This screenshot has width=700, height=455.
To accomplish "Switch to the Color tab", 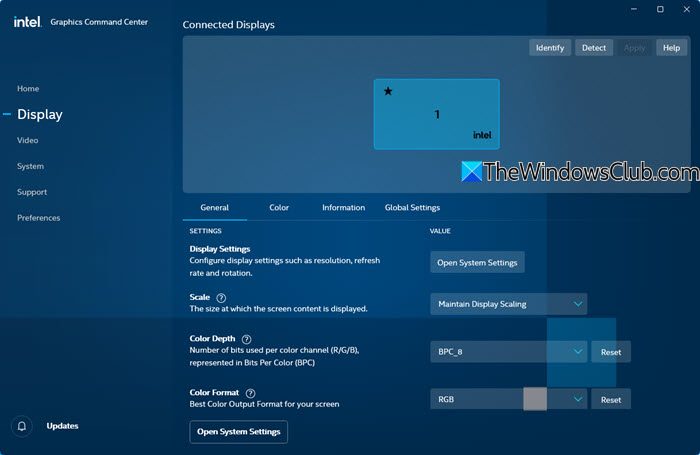I will click(x=279, y=208).
